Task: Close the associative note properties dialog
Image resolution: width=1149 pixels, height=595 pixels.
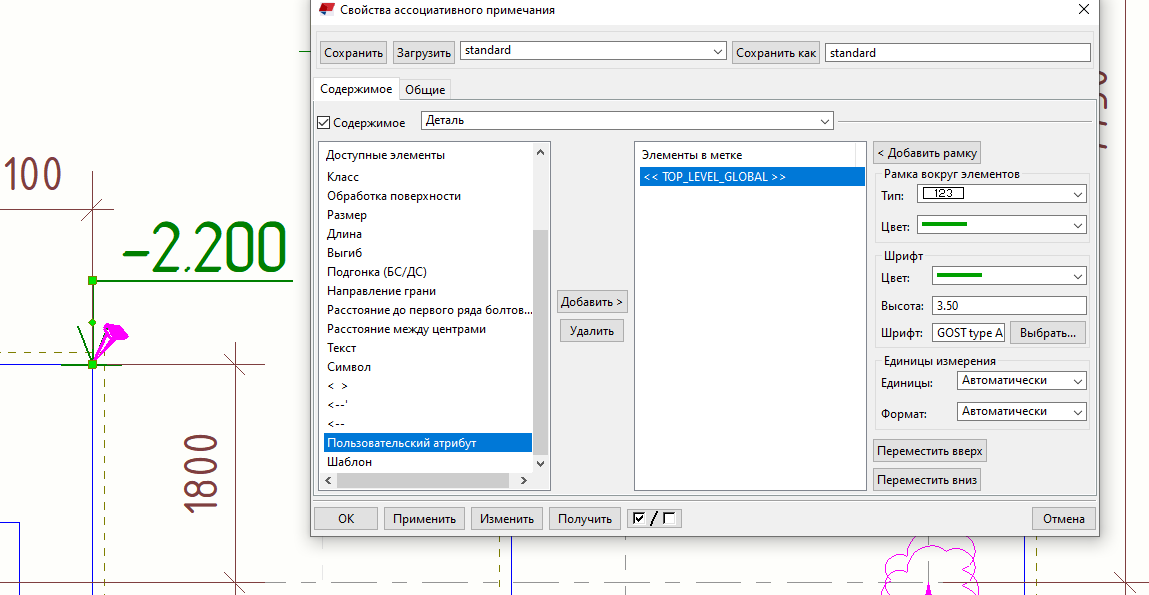Action: (x=1083, y=10)
